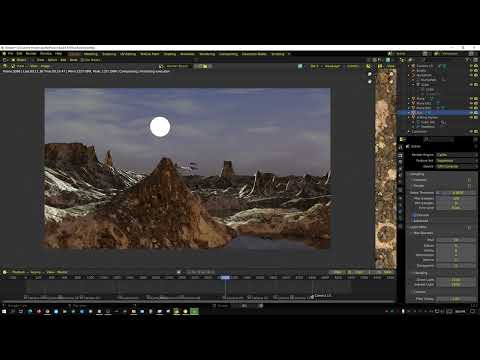Screen dimensions: 480x360
Task: Click the Noise Threshold value field
Action: pos(457,193)
